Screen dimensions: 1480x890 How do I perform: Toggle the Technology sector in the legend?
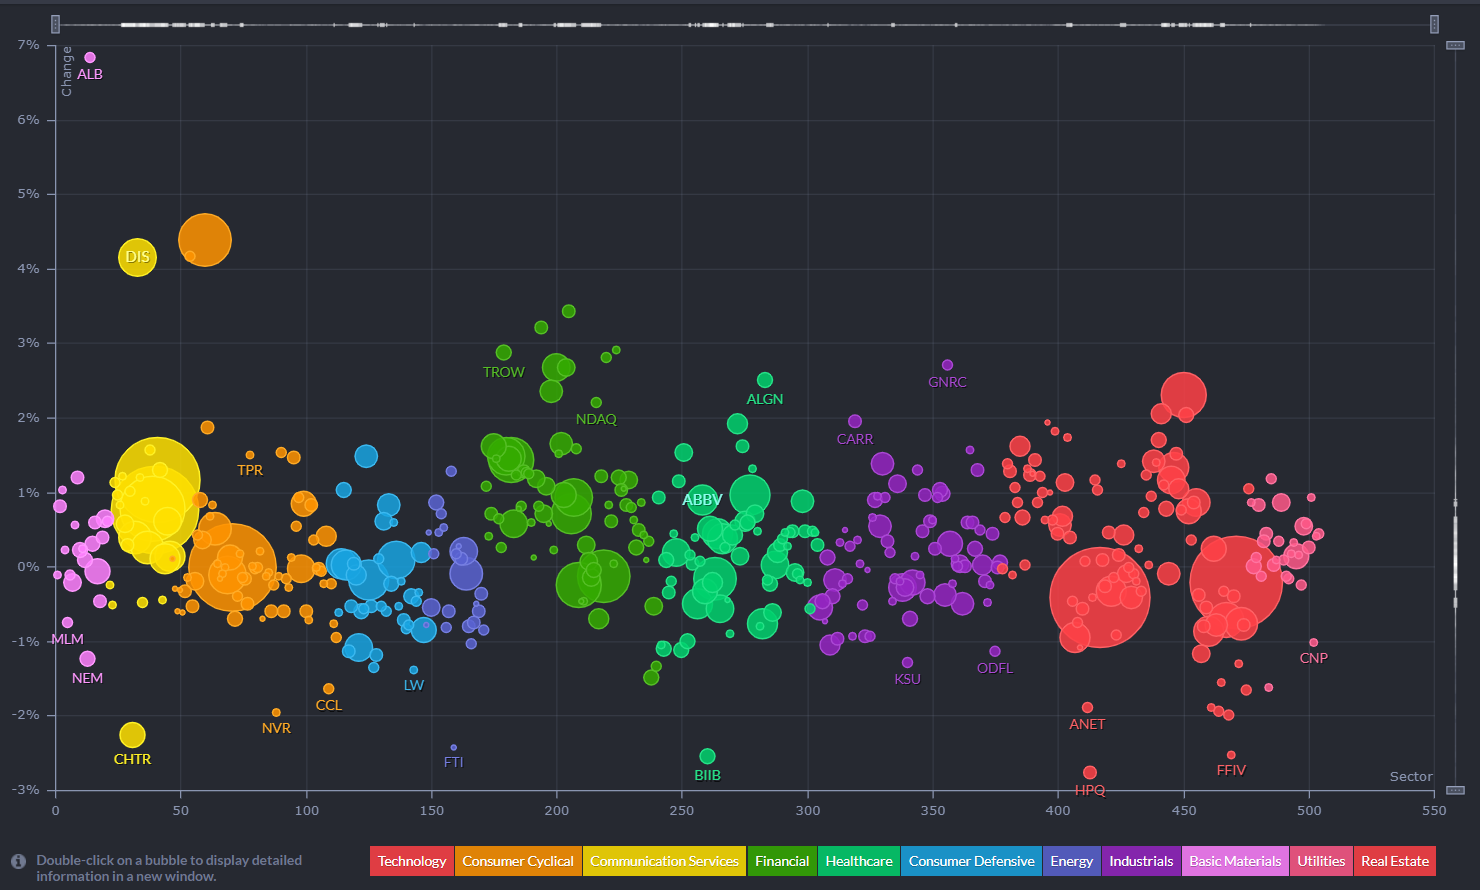click(412, 861)
